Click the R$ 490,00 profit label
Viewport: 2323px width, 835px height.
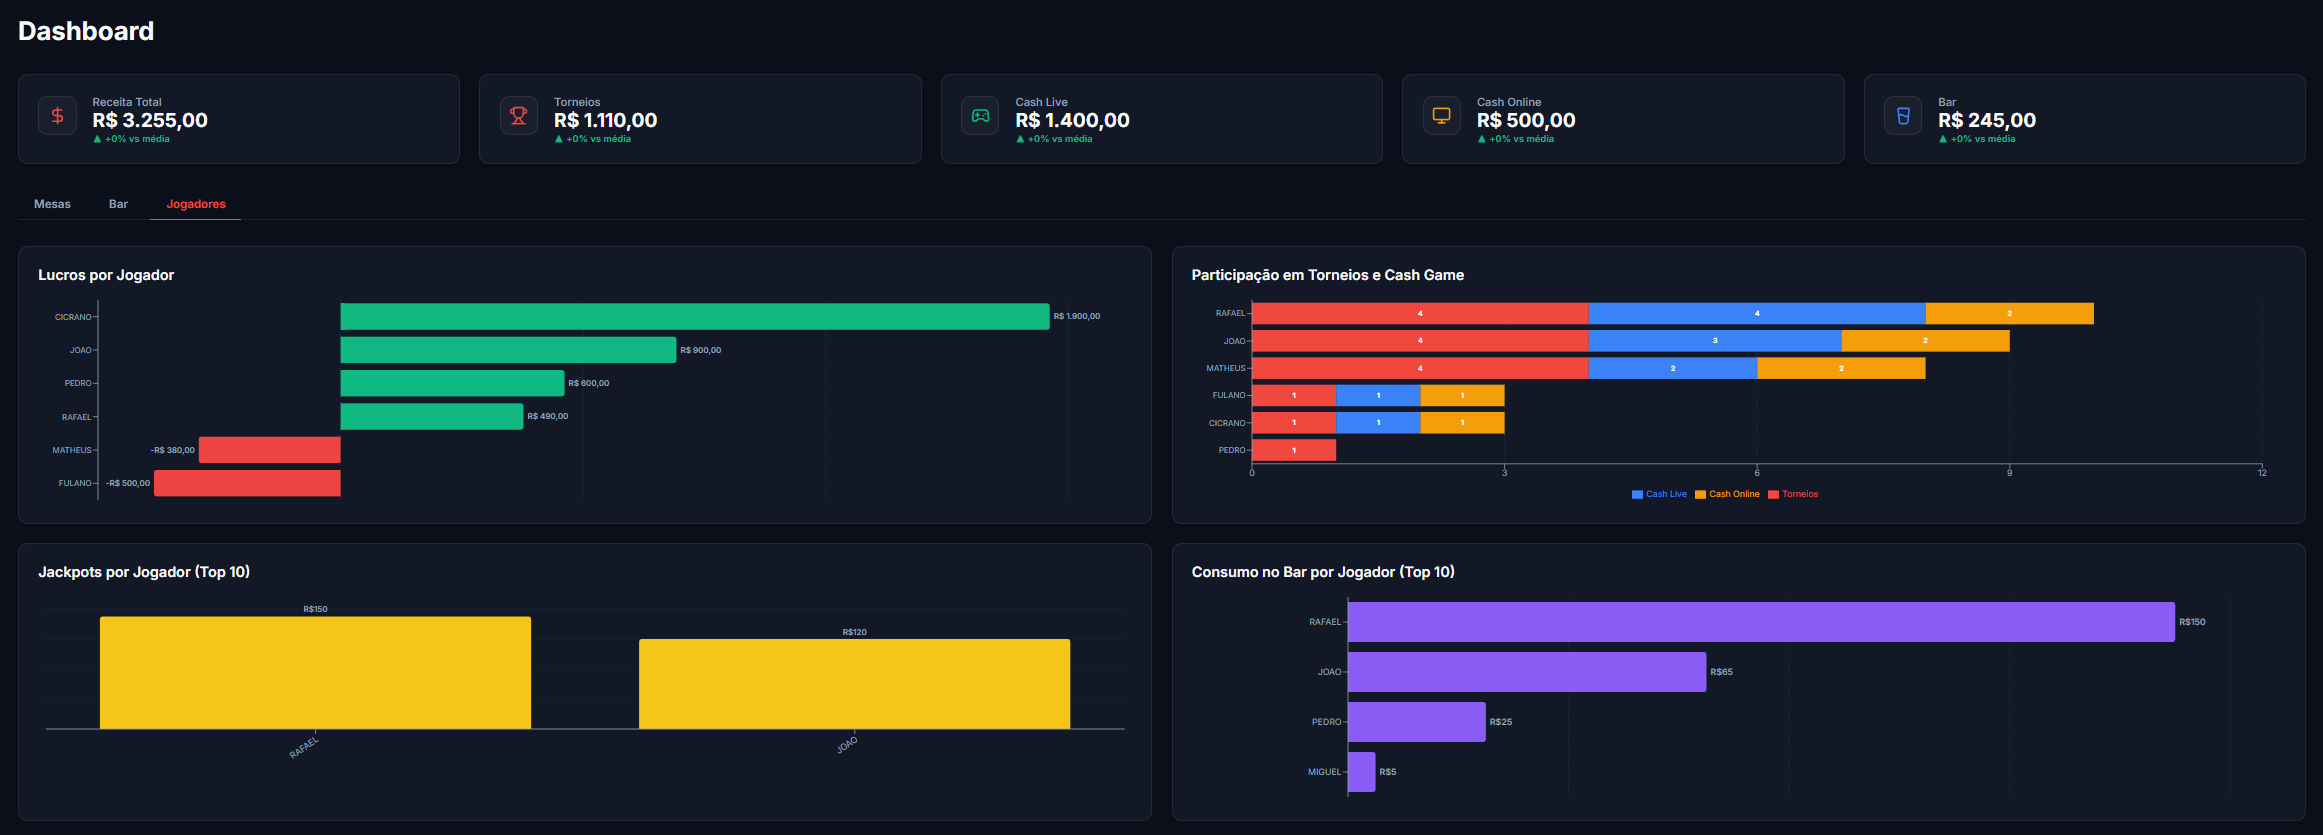547,416
